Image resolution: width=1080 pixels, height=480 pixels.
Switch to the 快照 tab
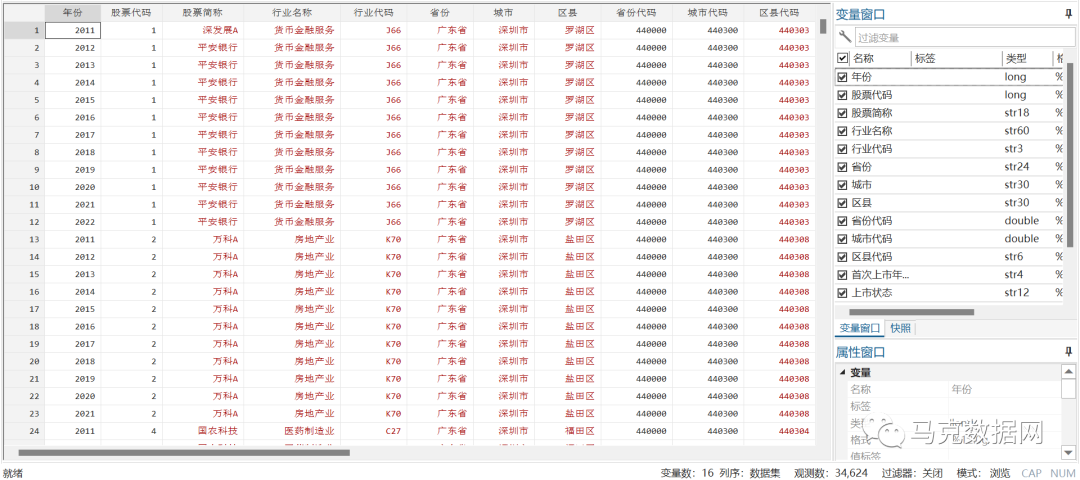click(900, 328)
